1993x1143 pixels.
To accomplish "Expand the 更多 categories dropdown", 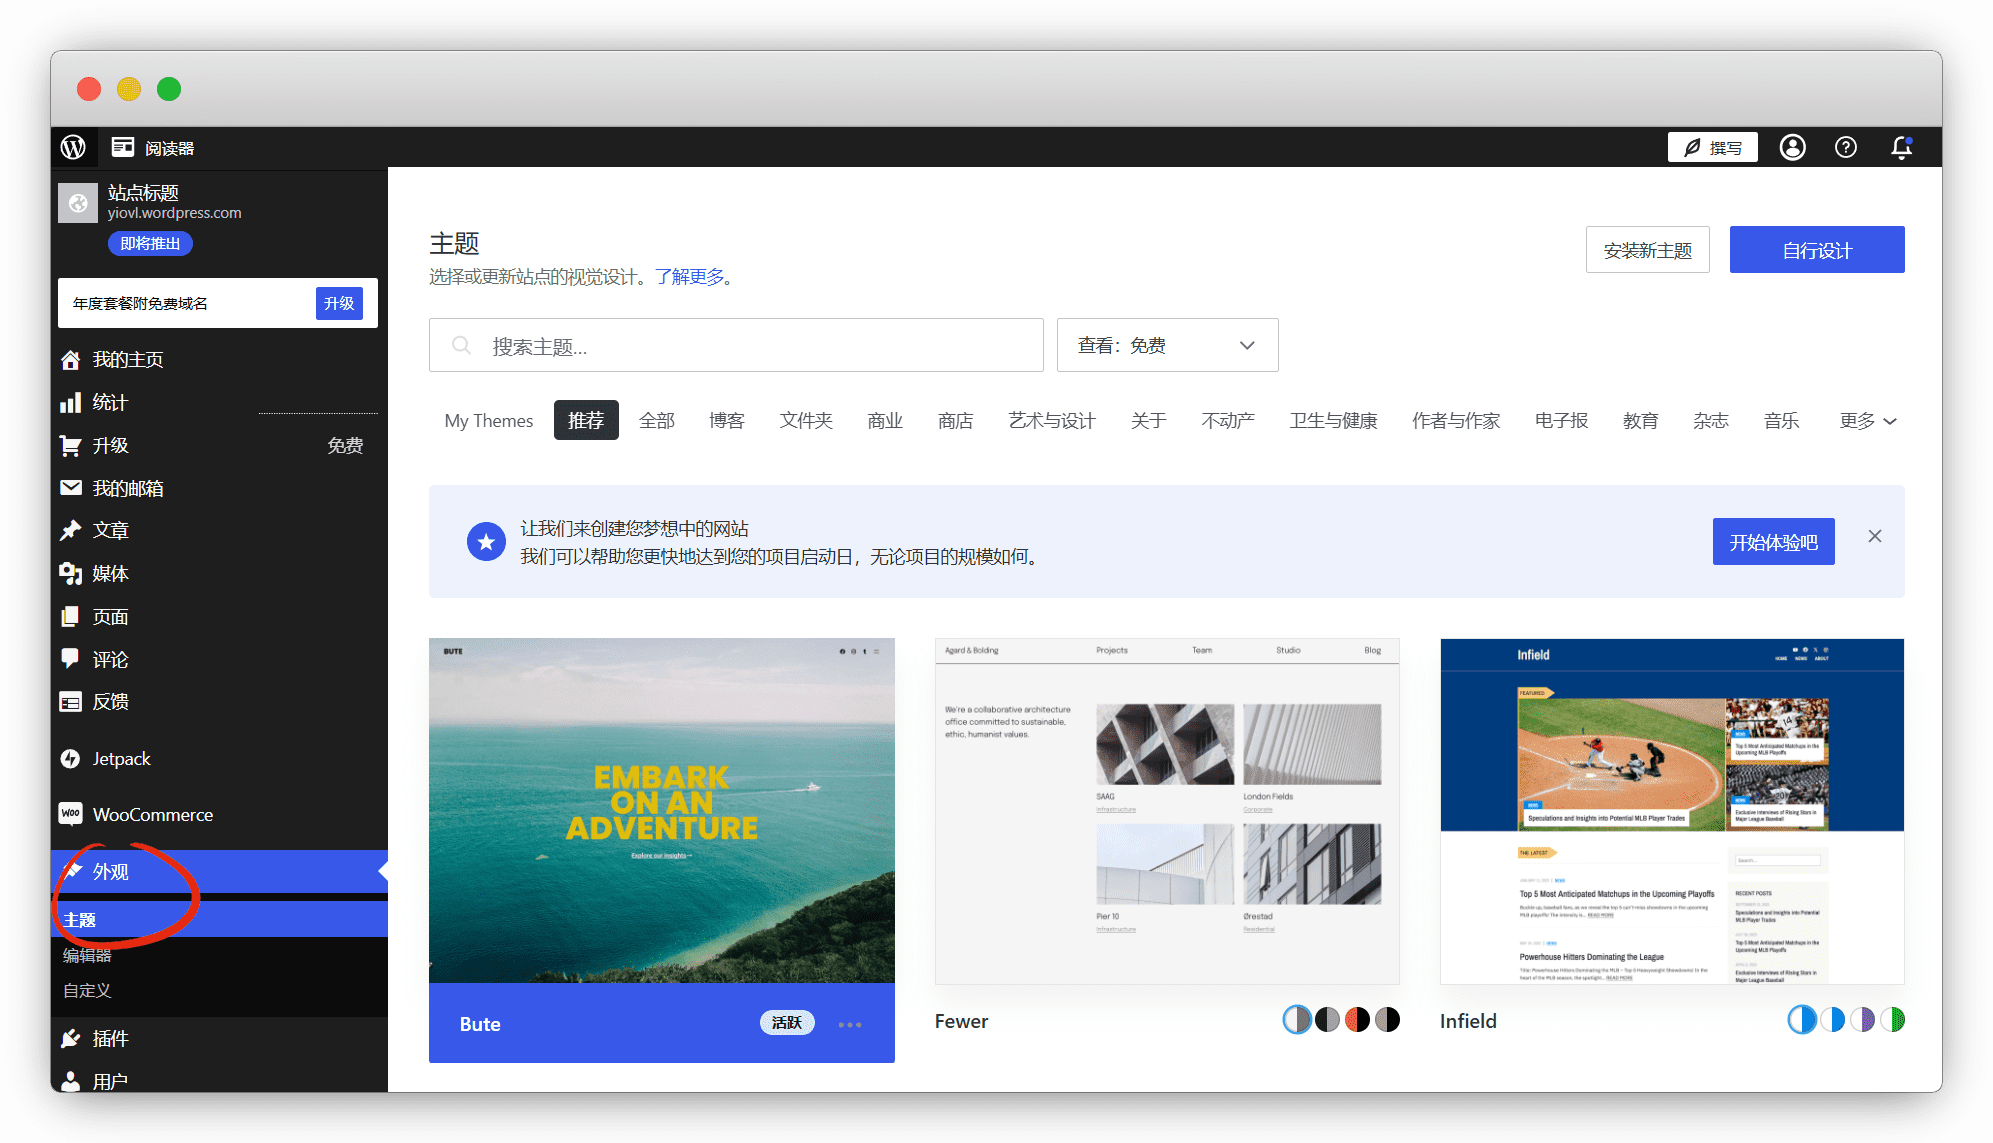I will click(1867, 421).
